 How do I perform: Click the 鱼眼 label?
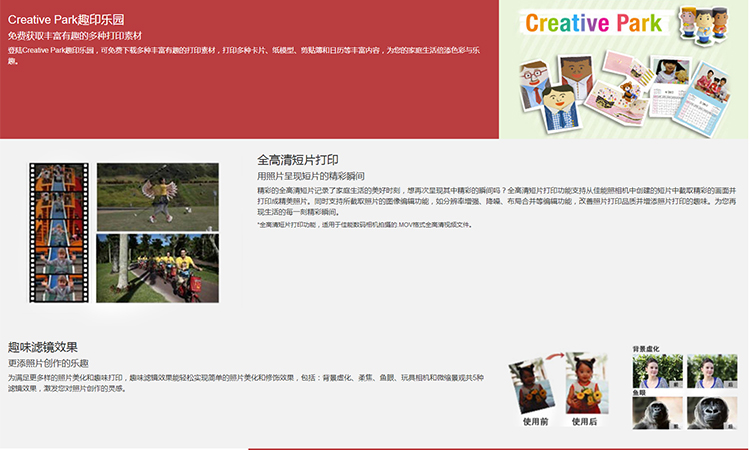click(640, 392)
